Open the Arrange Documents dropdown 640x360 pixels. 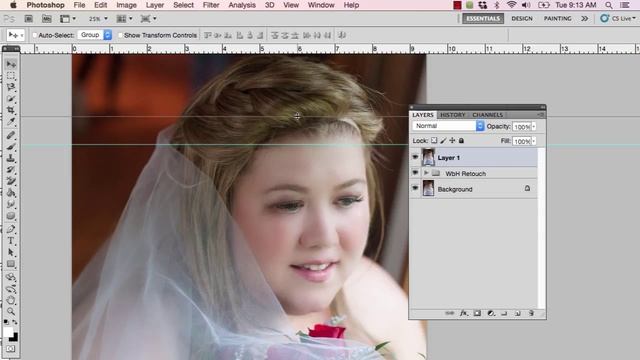click(x=124, y=19)
